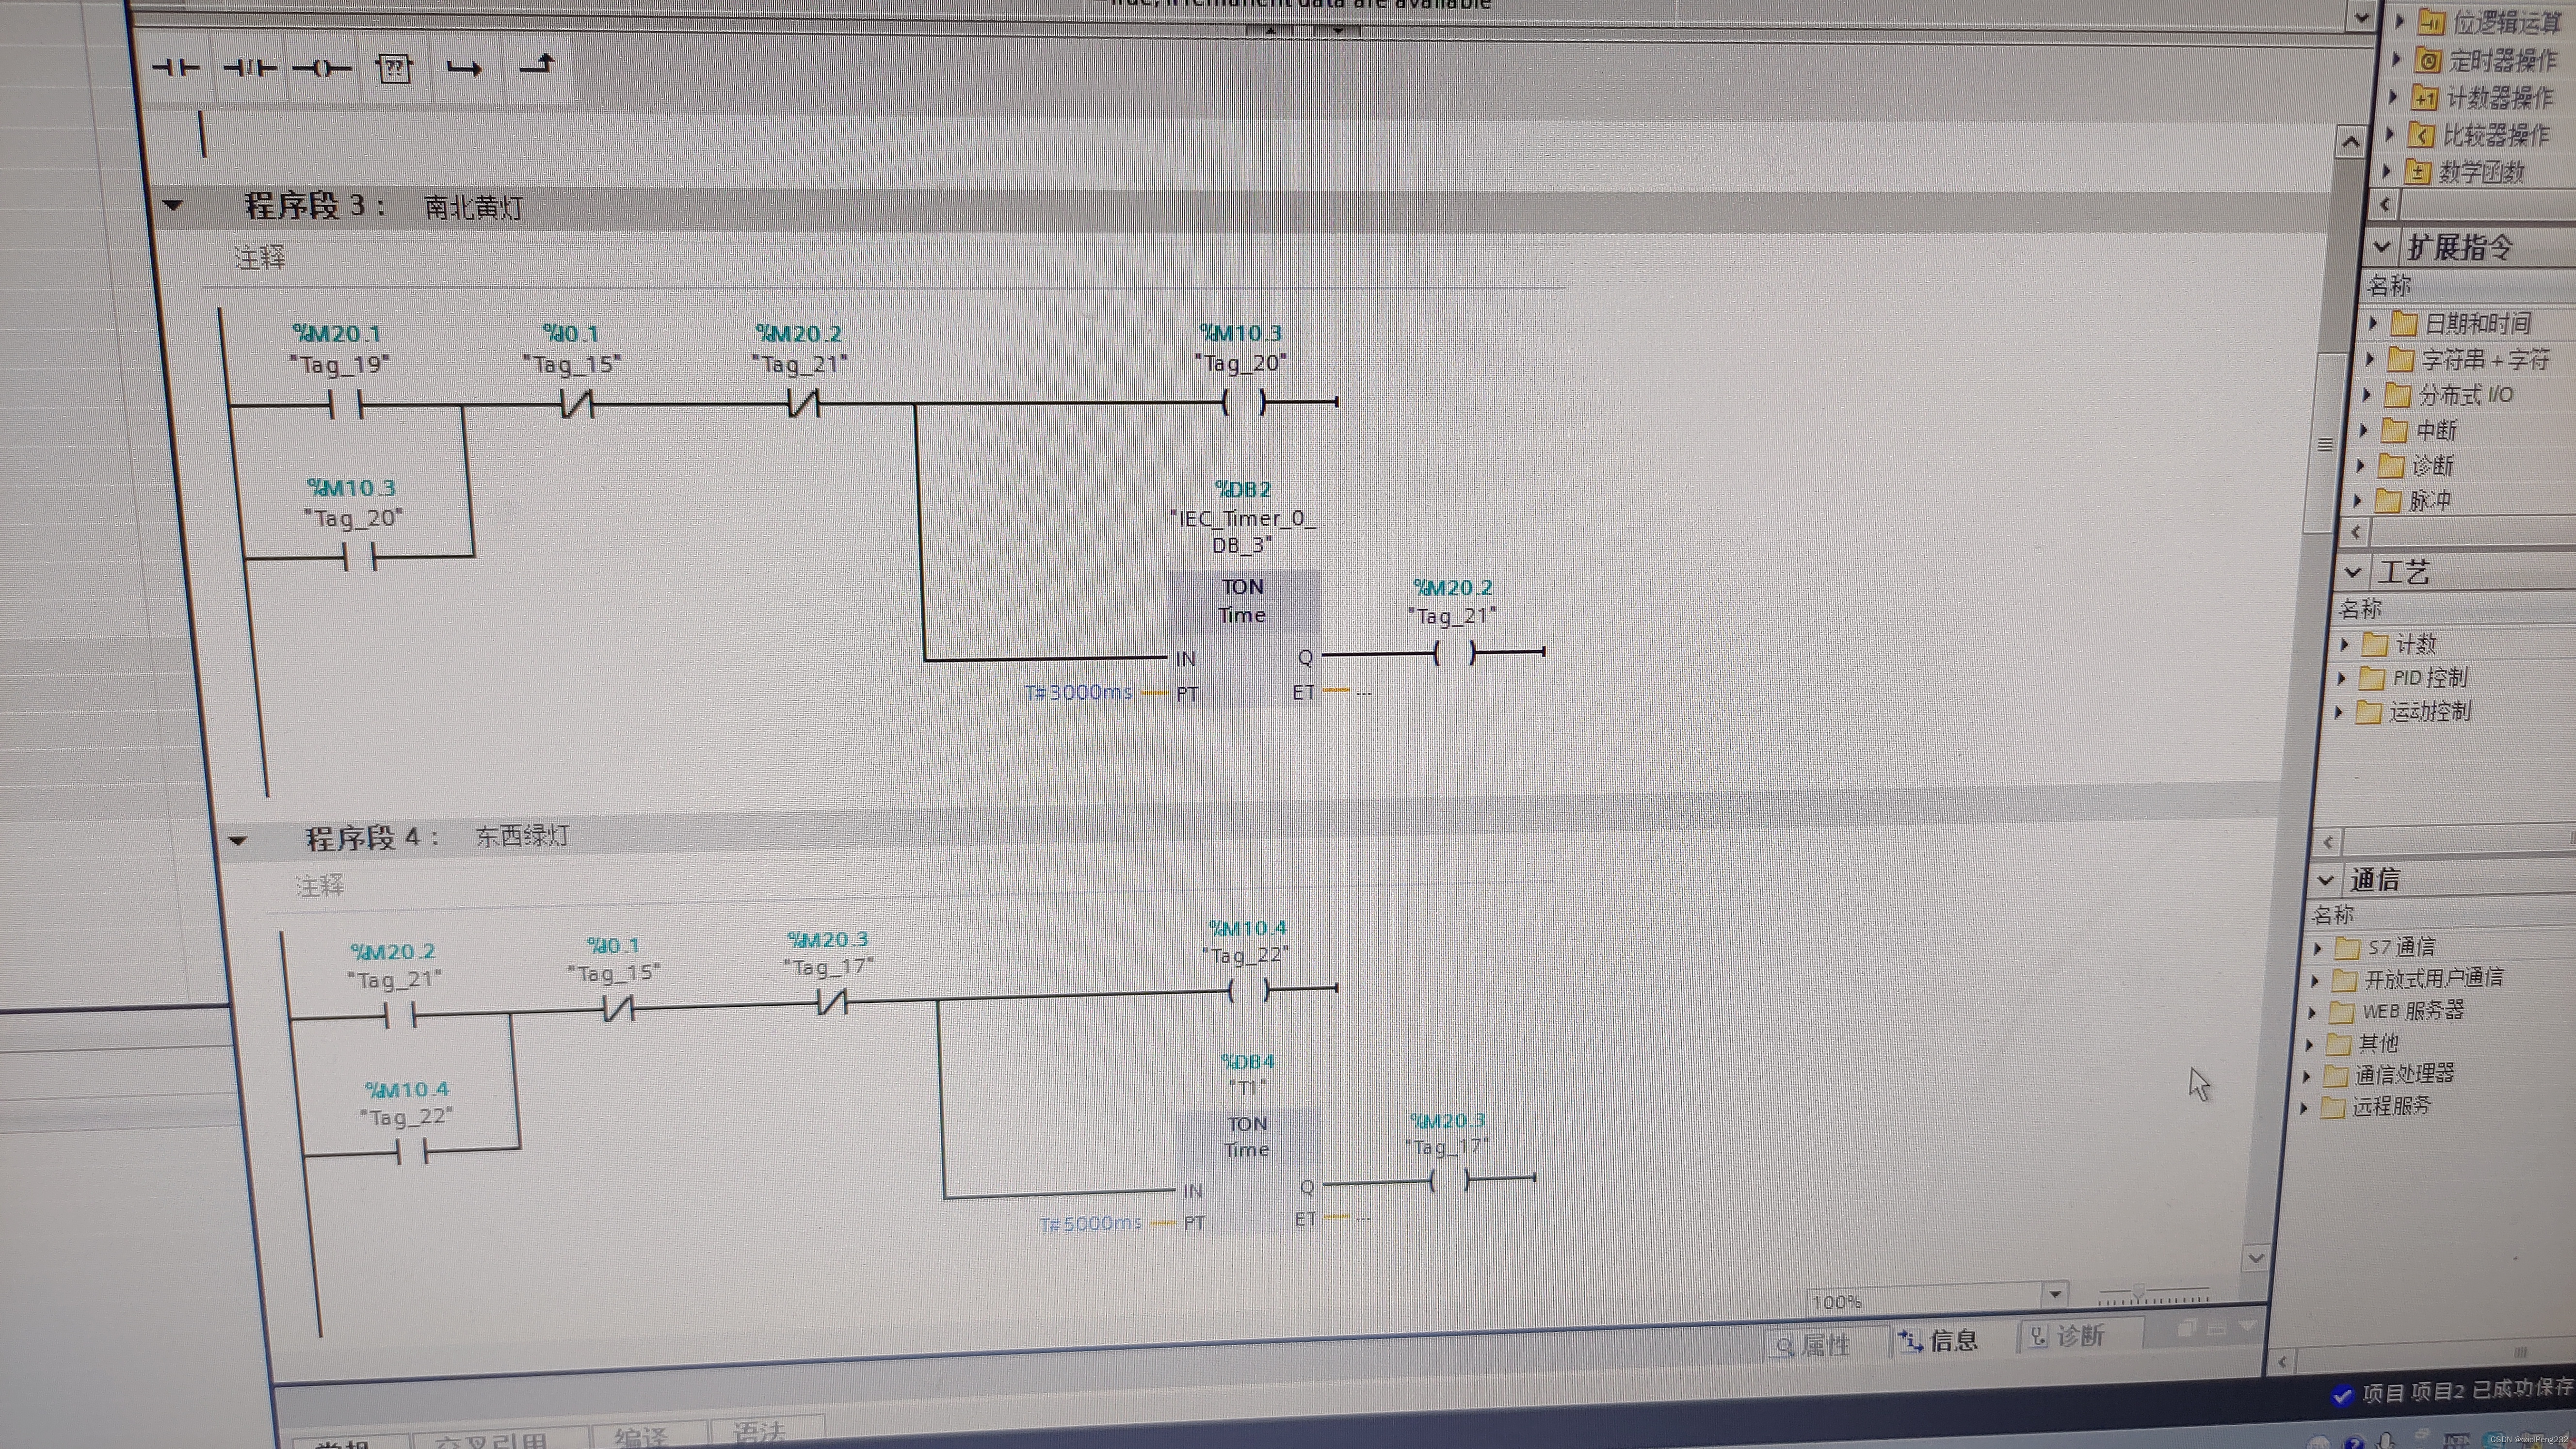Insert an output coil instruction
This screenshot has width=2576, height=1449.
(x=321, y=68)
